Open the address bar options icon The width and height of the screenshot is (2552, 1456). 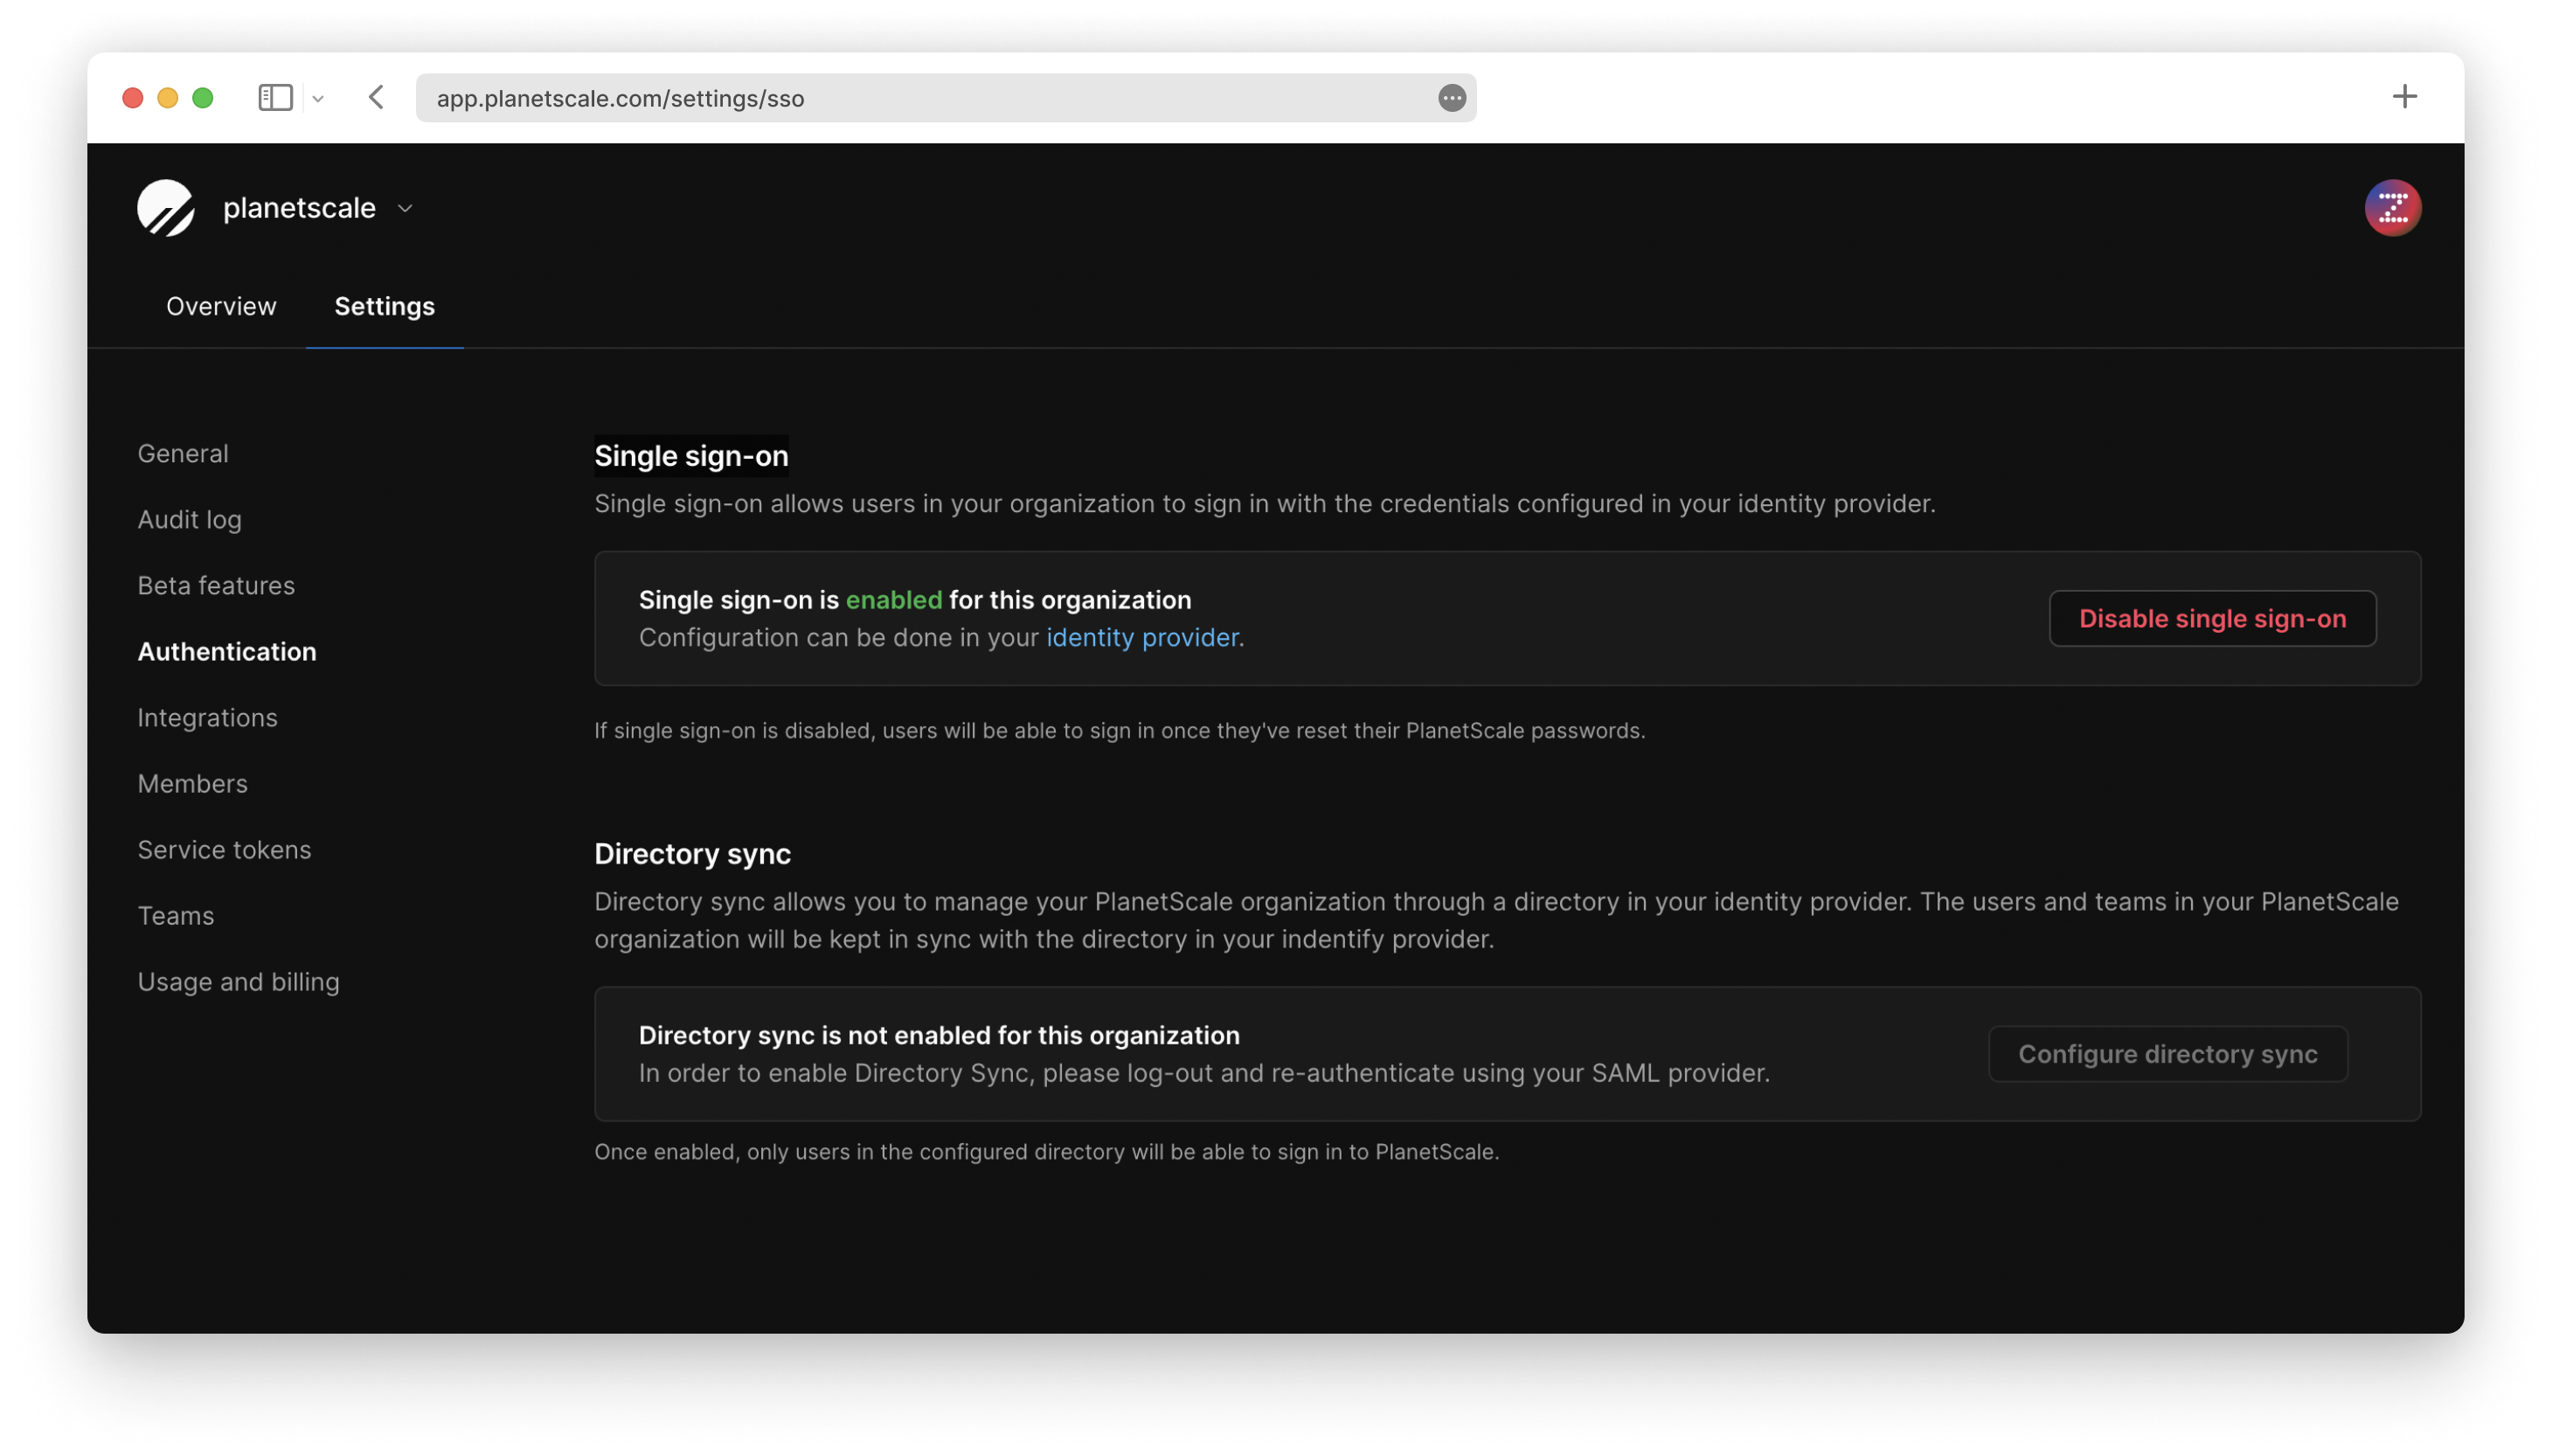pyautogui.click(x=1451, y=98)
